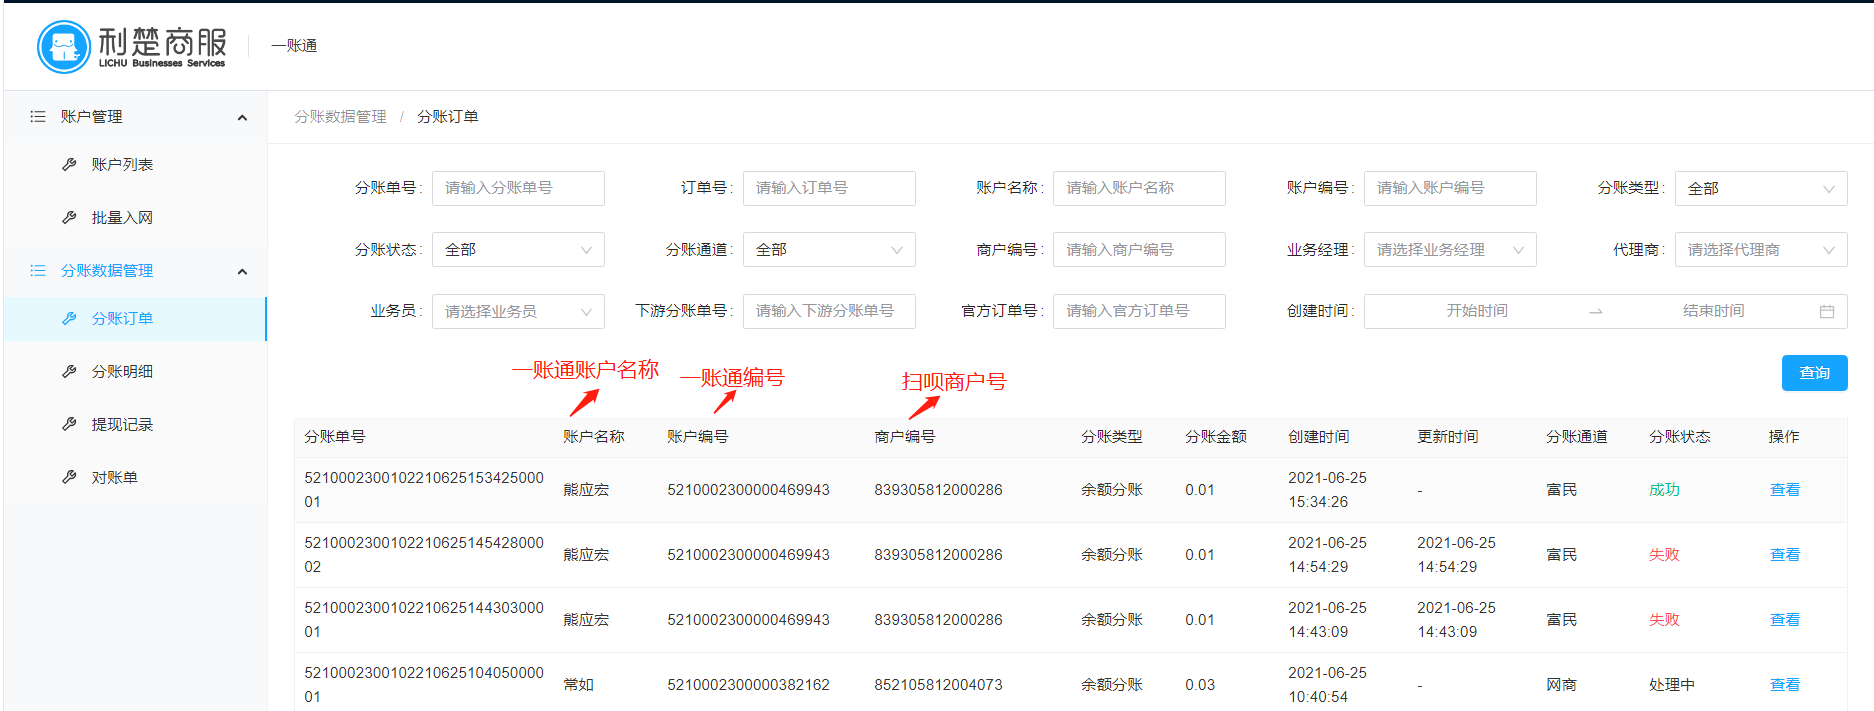
Task: Click the 分账状态 column header
Action: coord(1680,437)
